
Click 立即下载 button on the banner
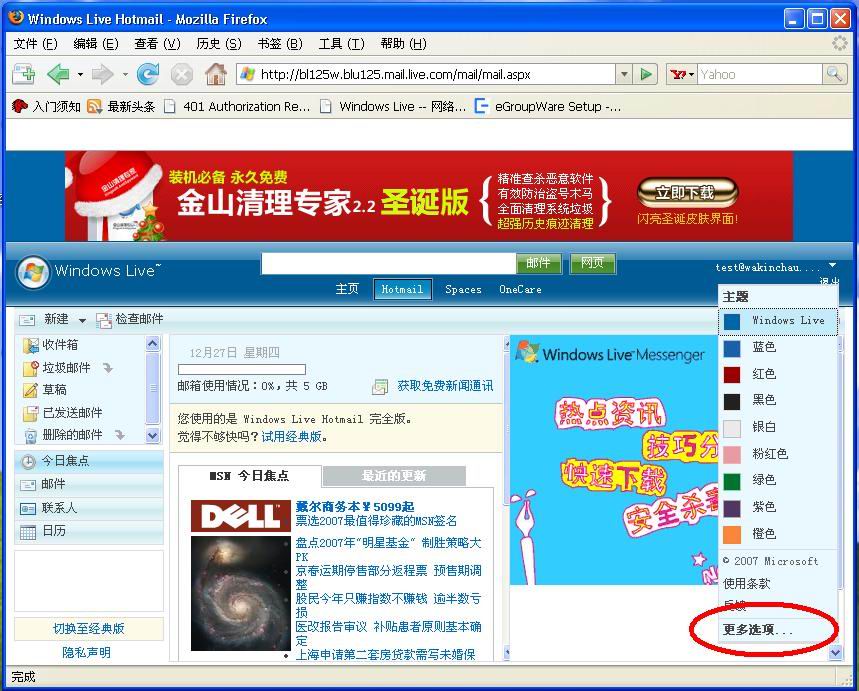tap(687, 192)
